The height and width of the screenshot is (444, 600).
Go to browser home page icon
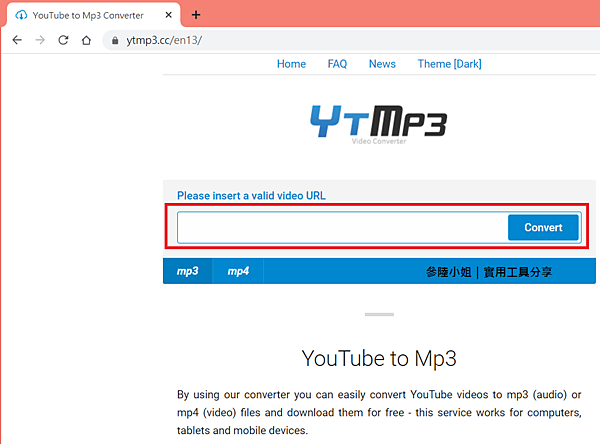click(86, 40)
